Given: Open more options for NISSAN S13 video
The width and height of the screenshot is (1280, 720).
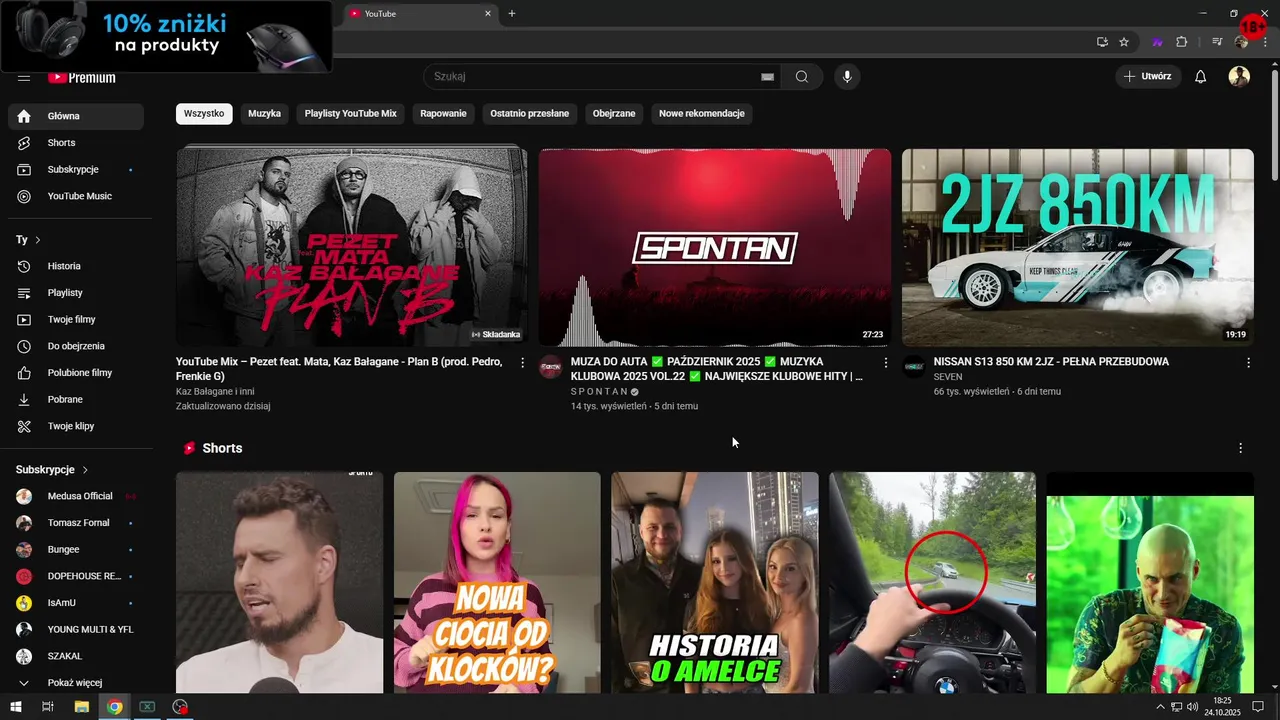Looking at the screenshot, I should click(x=1248, y=363).
